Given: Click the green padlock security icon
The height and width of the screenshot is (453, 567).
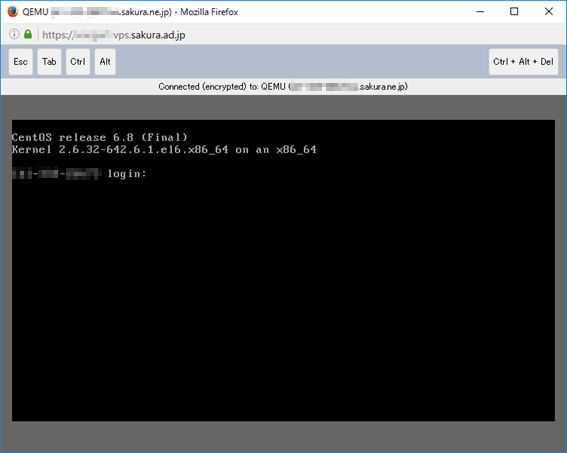Looking at the screenshot, I should point(28,34).
